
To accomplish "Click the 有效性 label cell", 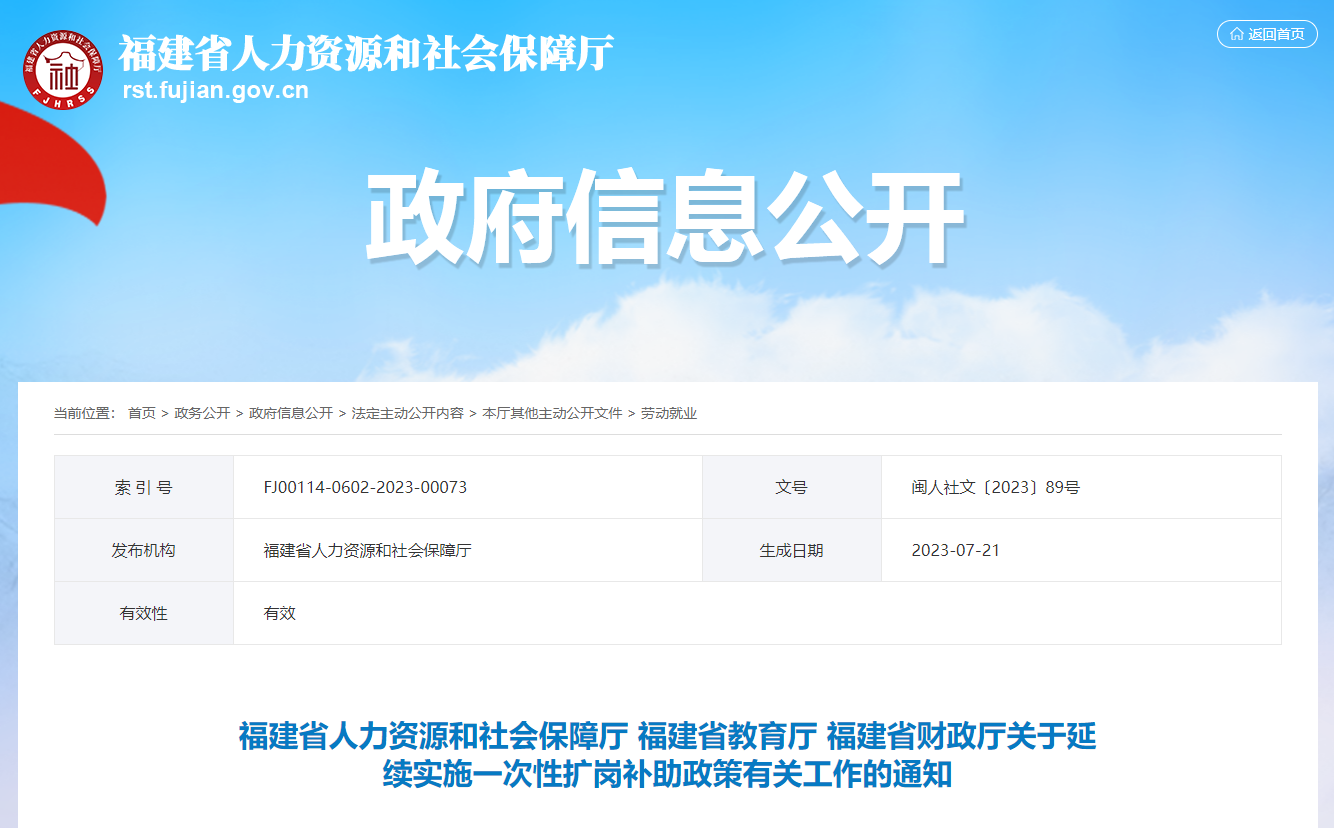I will tap(144, 614).
